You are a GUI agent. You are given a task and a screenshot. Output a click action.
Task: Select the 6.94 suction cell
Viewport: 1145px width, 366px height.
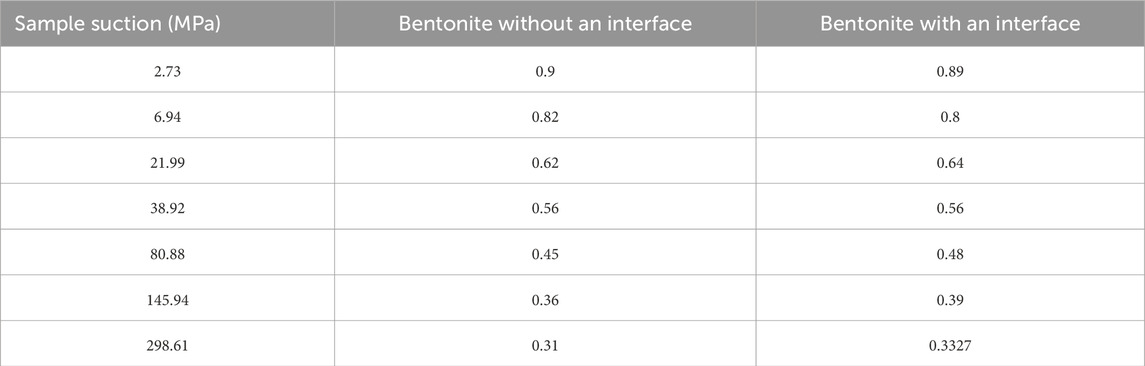point(167,115)
